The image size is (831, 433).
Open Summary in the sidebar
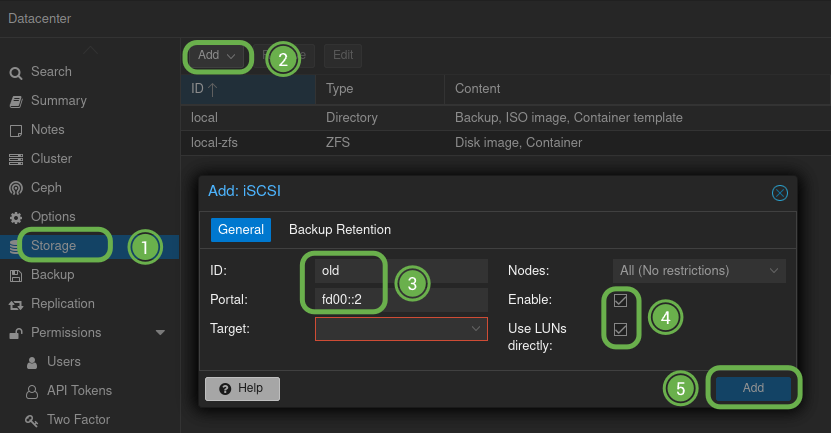[90, 101]
